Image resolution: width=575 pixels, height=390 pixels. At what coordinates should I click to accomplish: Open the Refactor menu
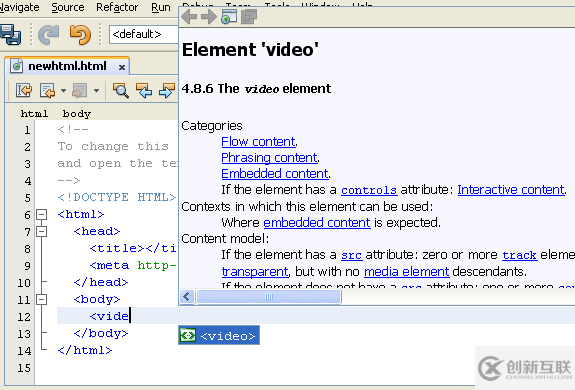117,7
